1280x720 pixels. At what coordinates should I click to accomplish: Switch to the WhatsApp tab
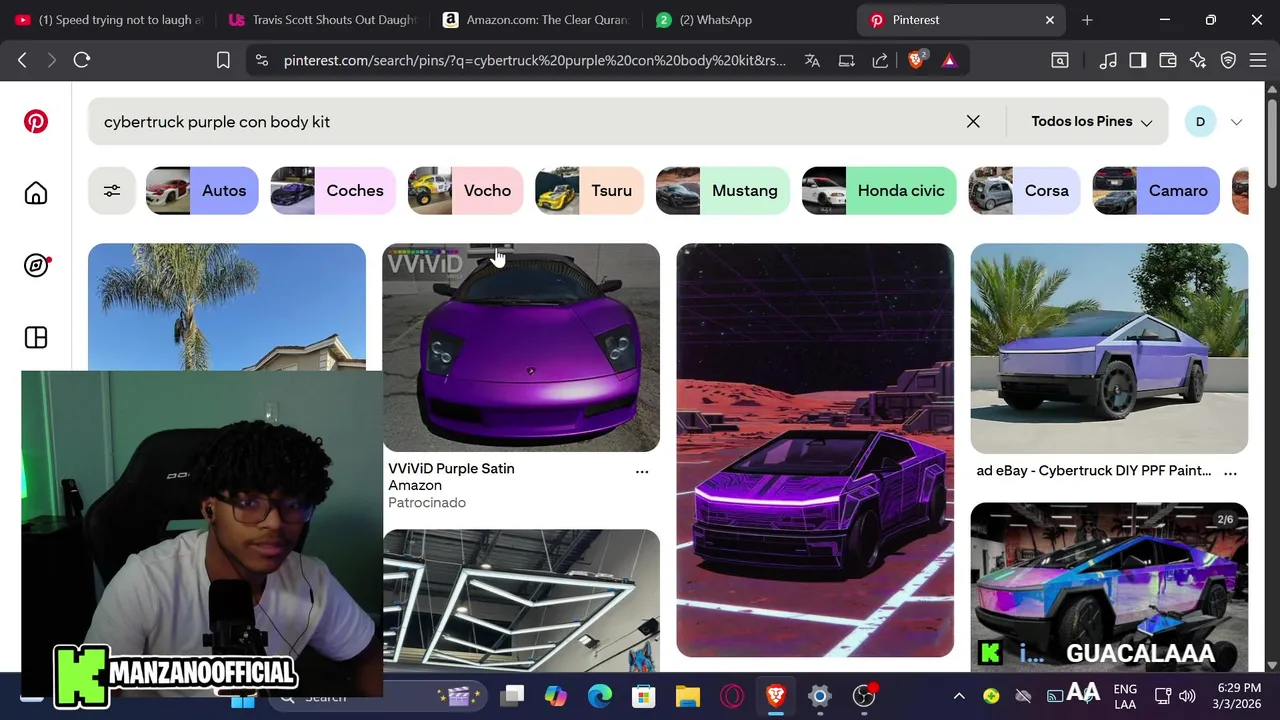750,20
